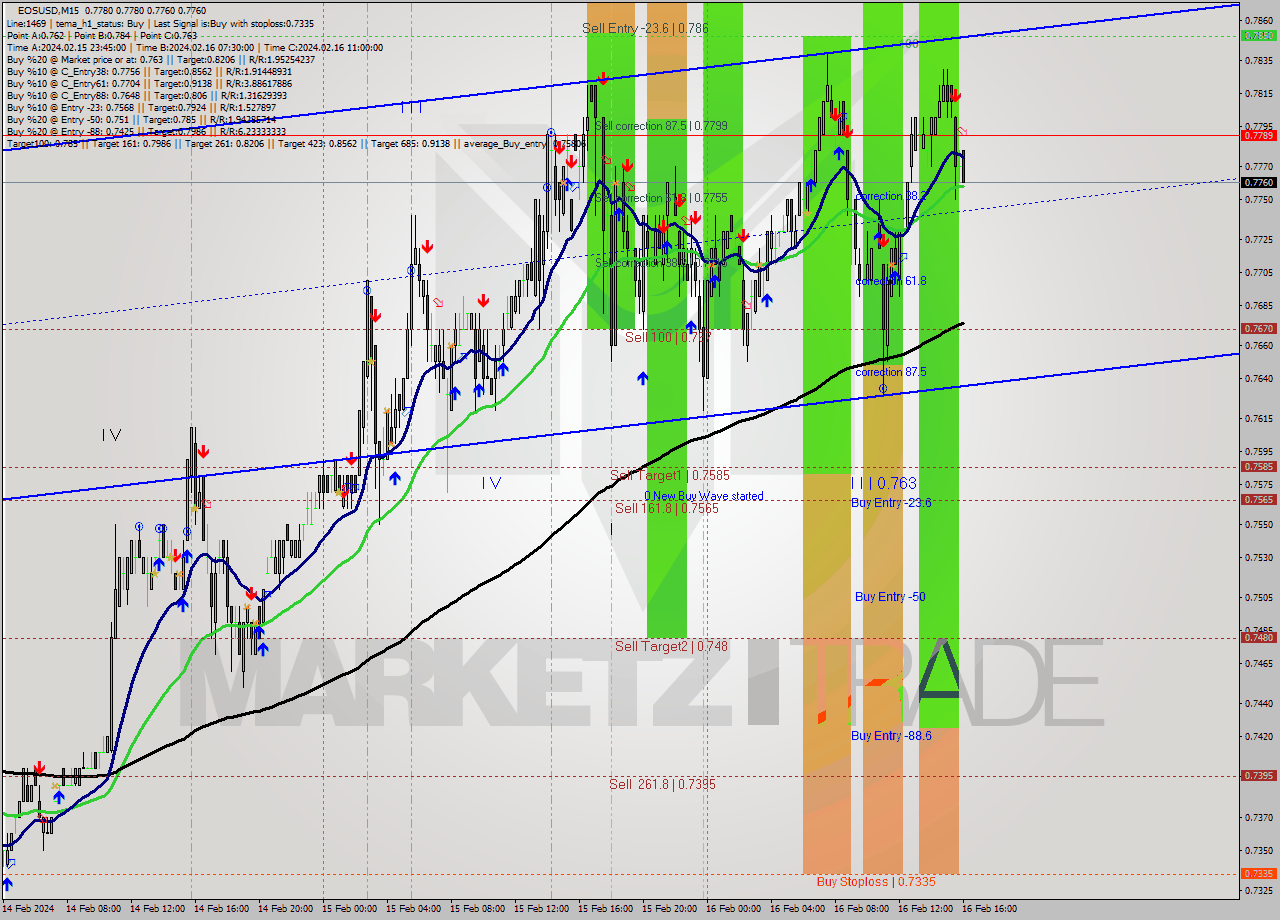The width and height of the screenshot is (1280, 920).
Task: Click the green 0.7850 price tag on axis
Action: 1258,35
